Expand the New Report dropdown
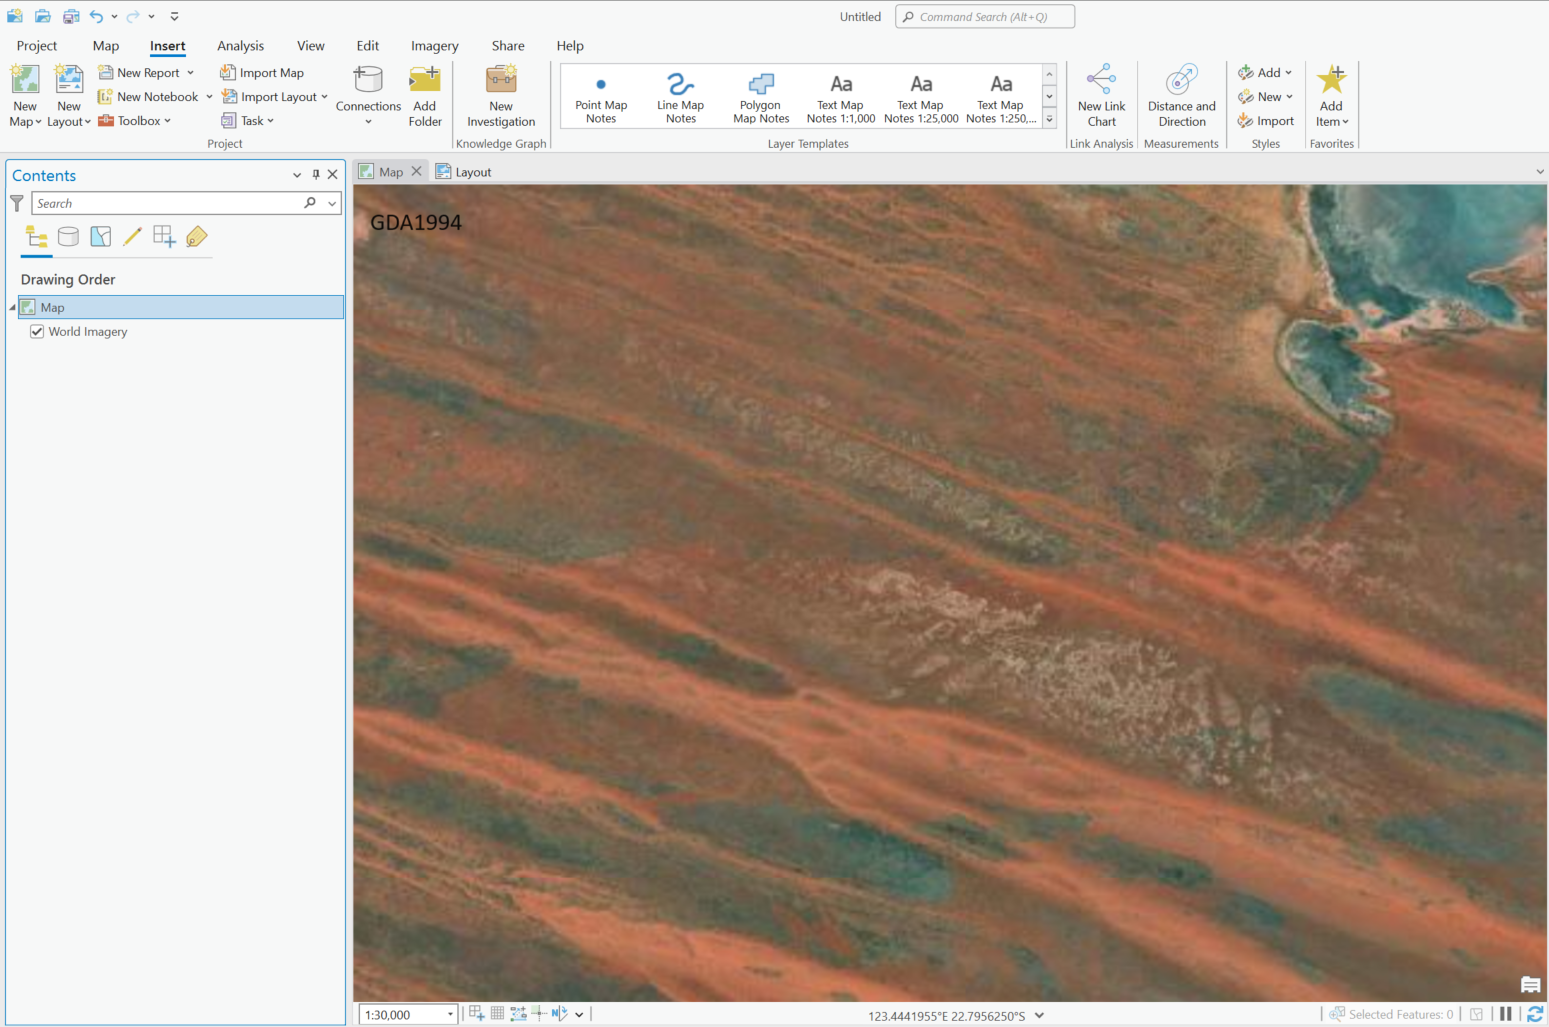This screenshot has width=1549, height=1027. [190, 72]
